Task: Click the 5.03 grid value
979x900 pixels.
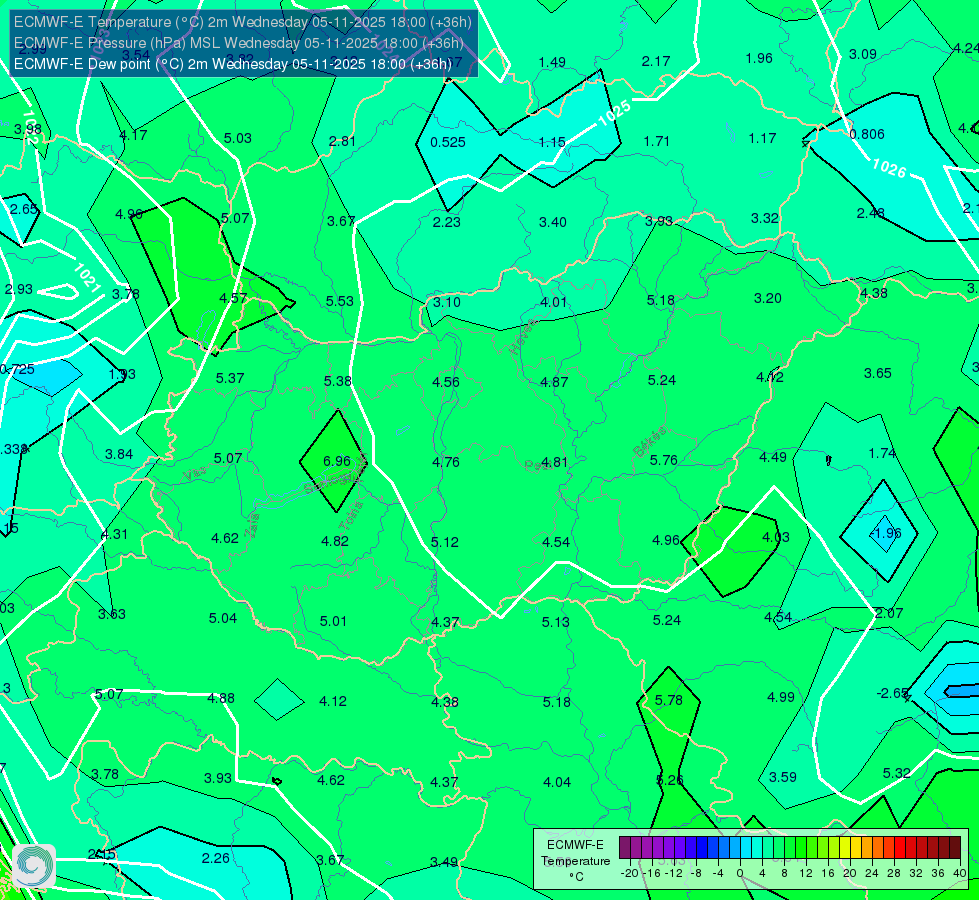Action: tap(237, 138)
